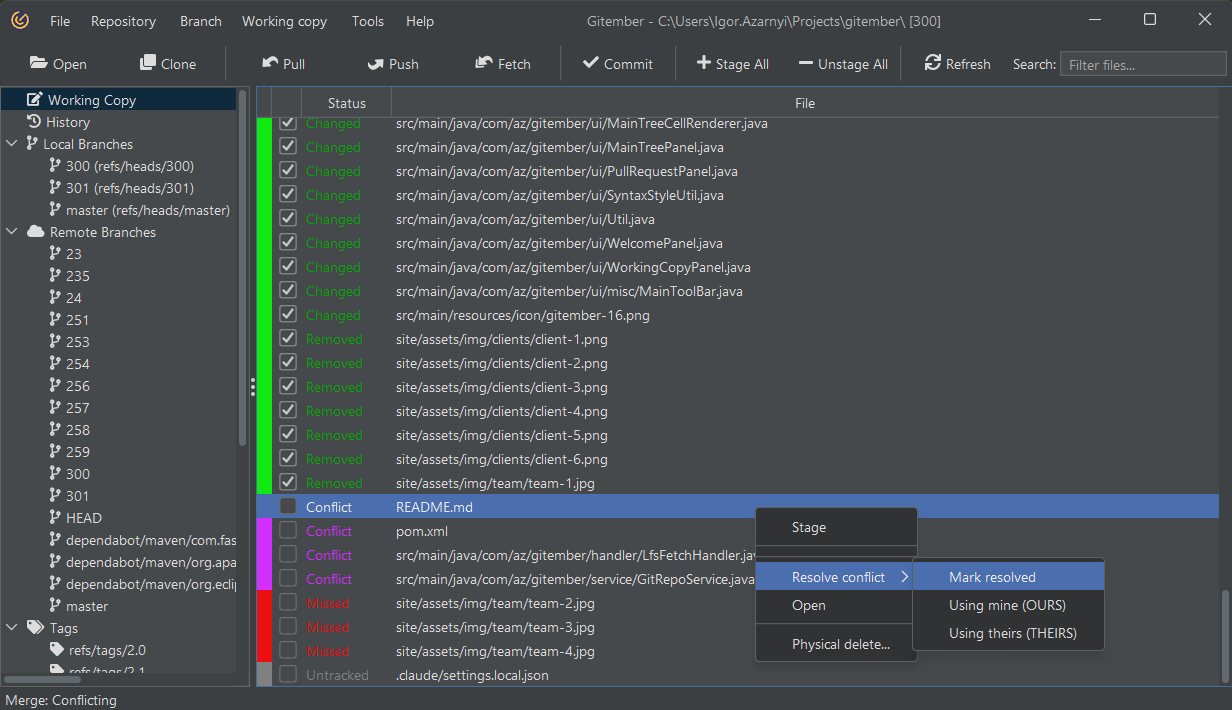Collapse the Local Branches tree node
Screen dimensions: 1232x710
[x=12, y=144]
